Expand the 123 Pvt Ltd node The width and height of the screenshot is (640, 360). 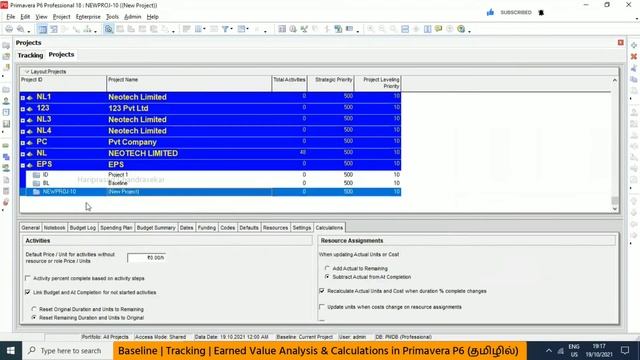pyautogui.click(x=23, y=109)
